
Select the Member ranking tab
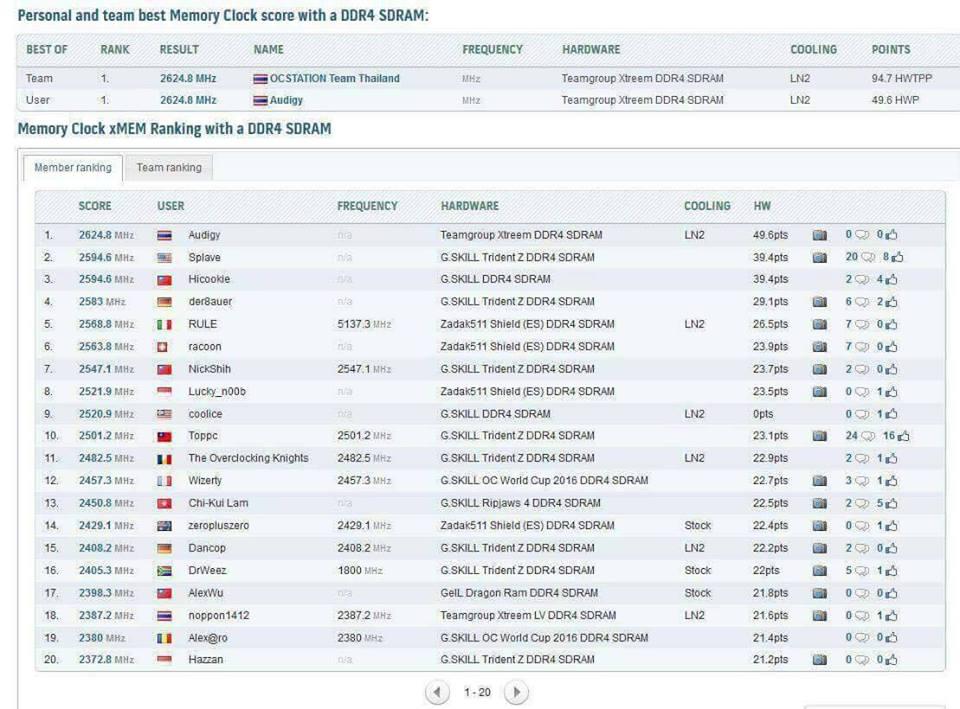73,168
